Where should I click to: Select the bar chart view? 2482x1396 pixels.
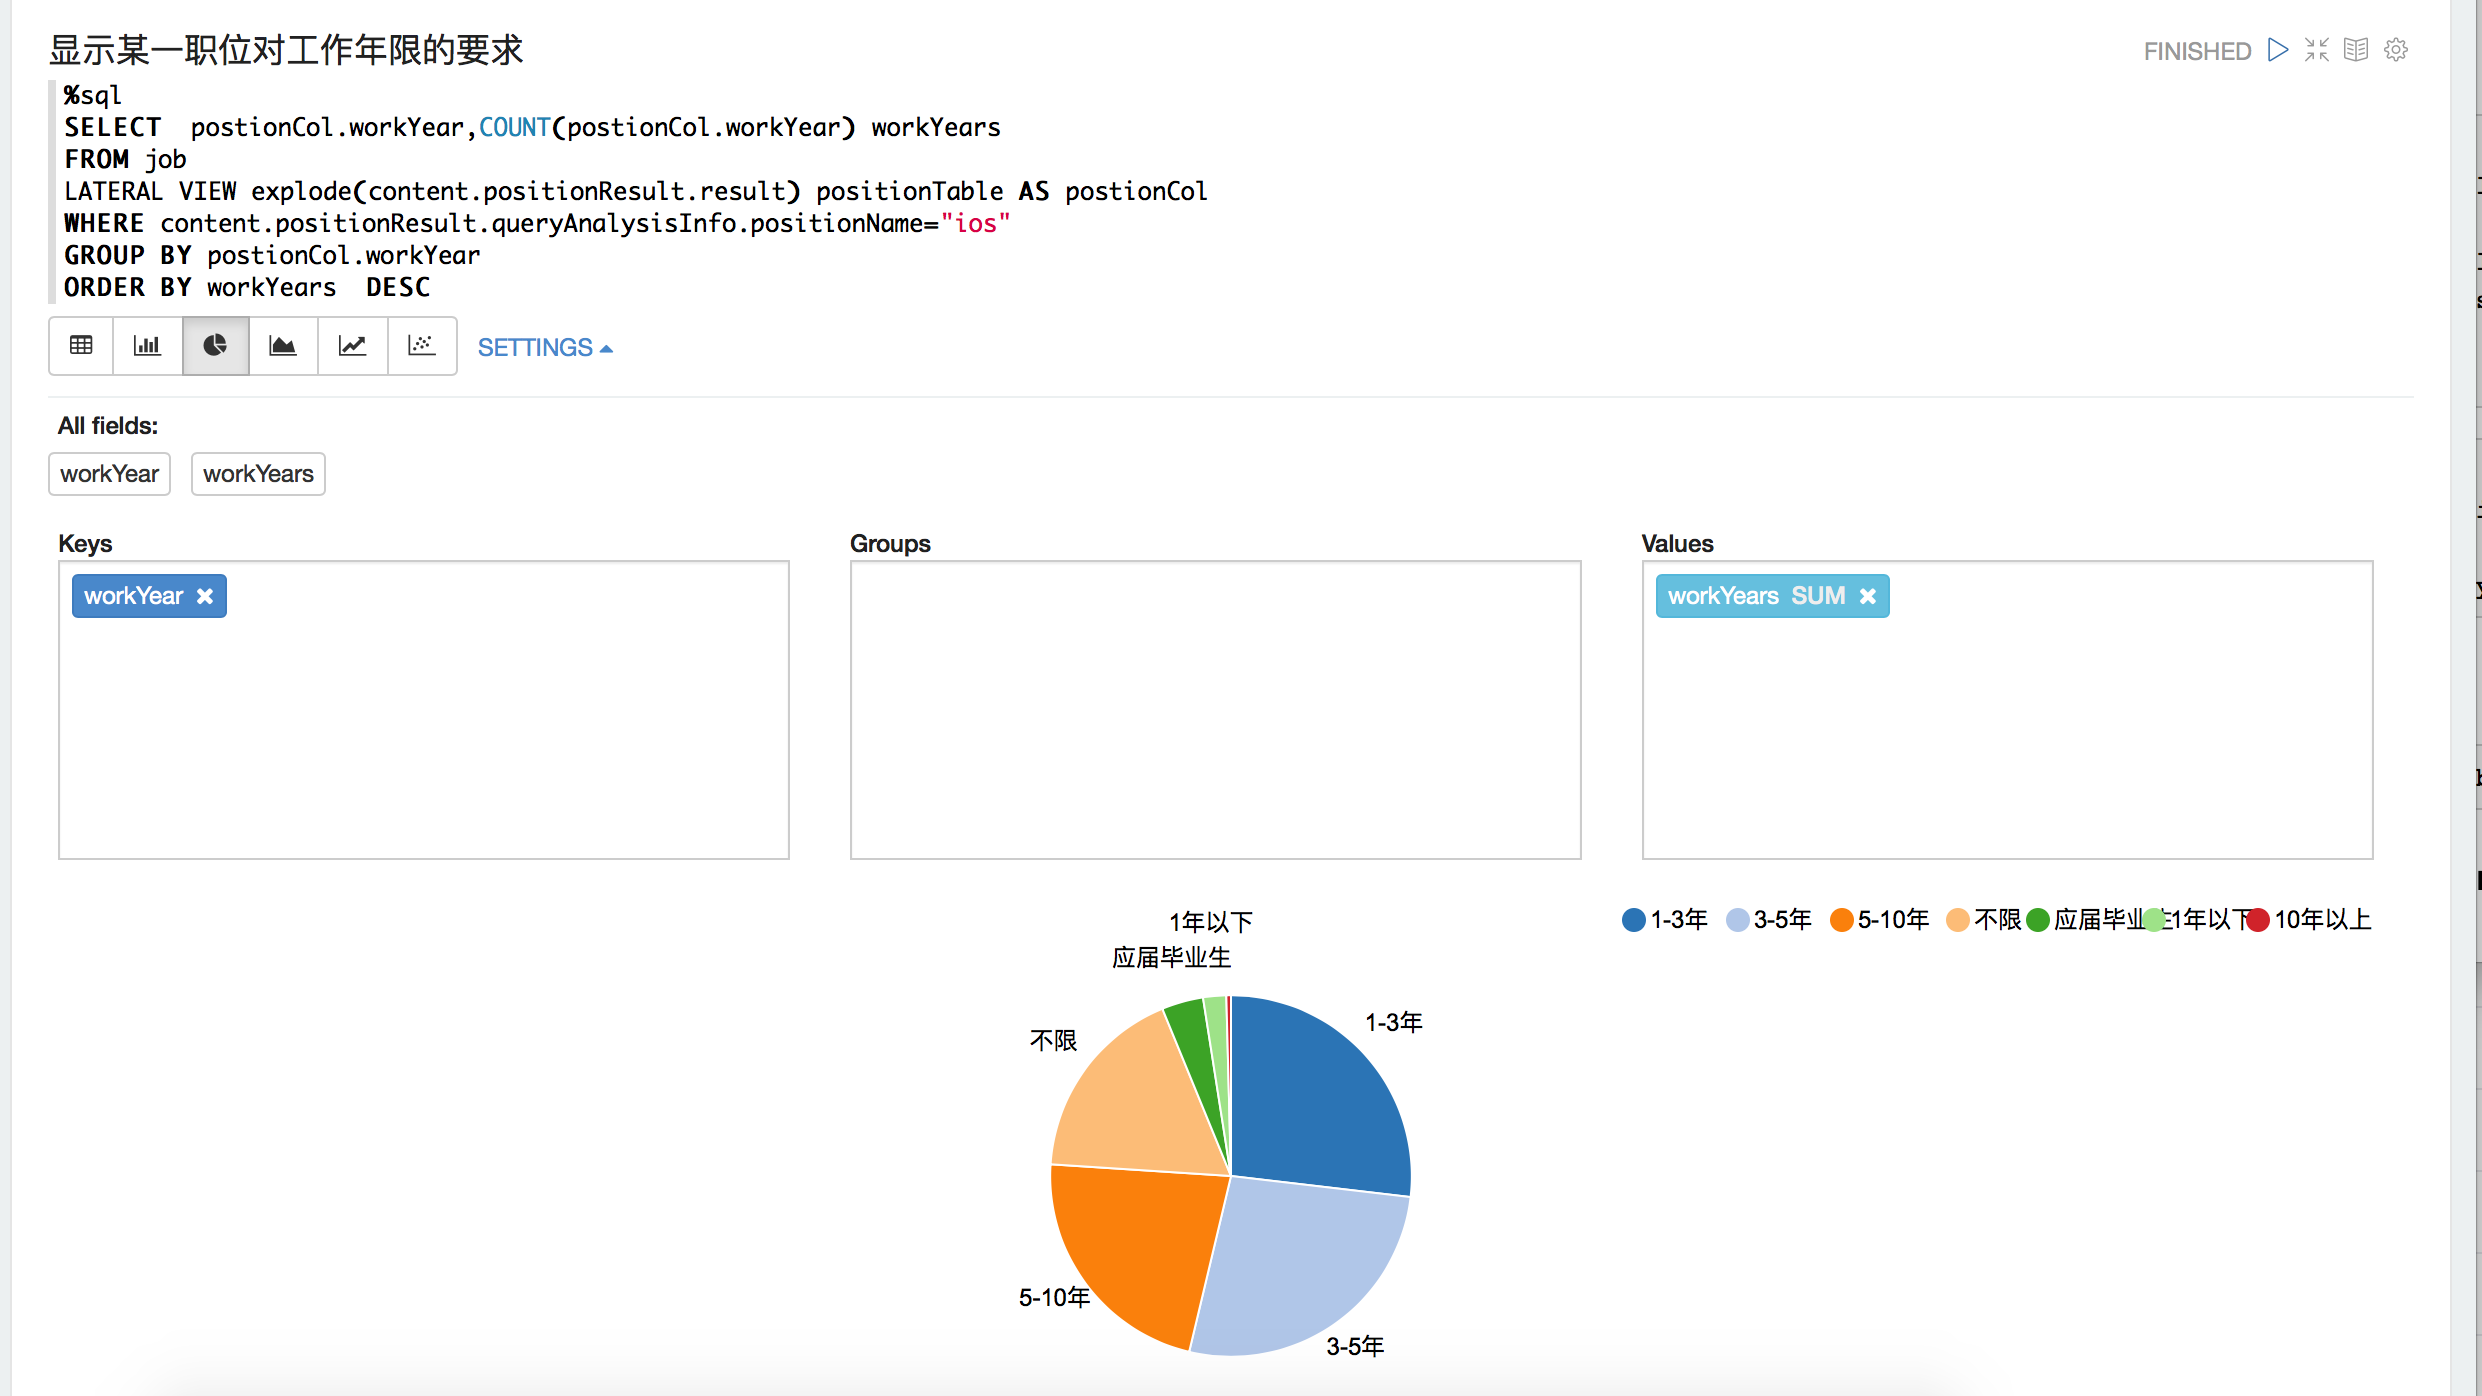coord(147,346)
